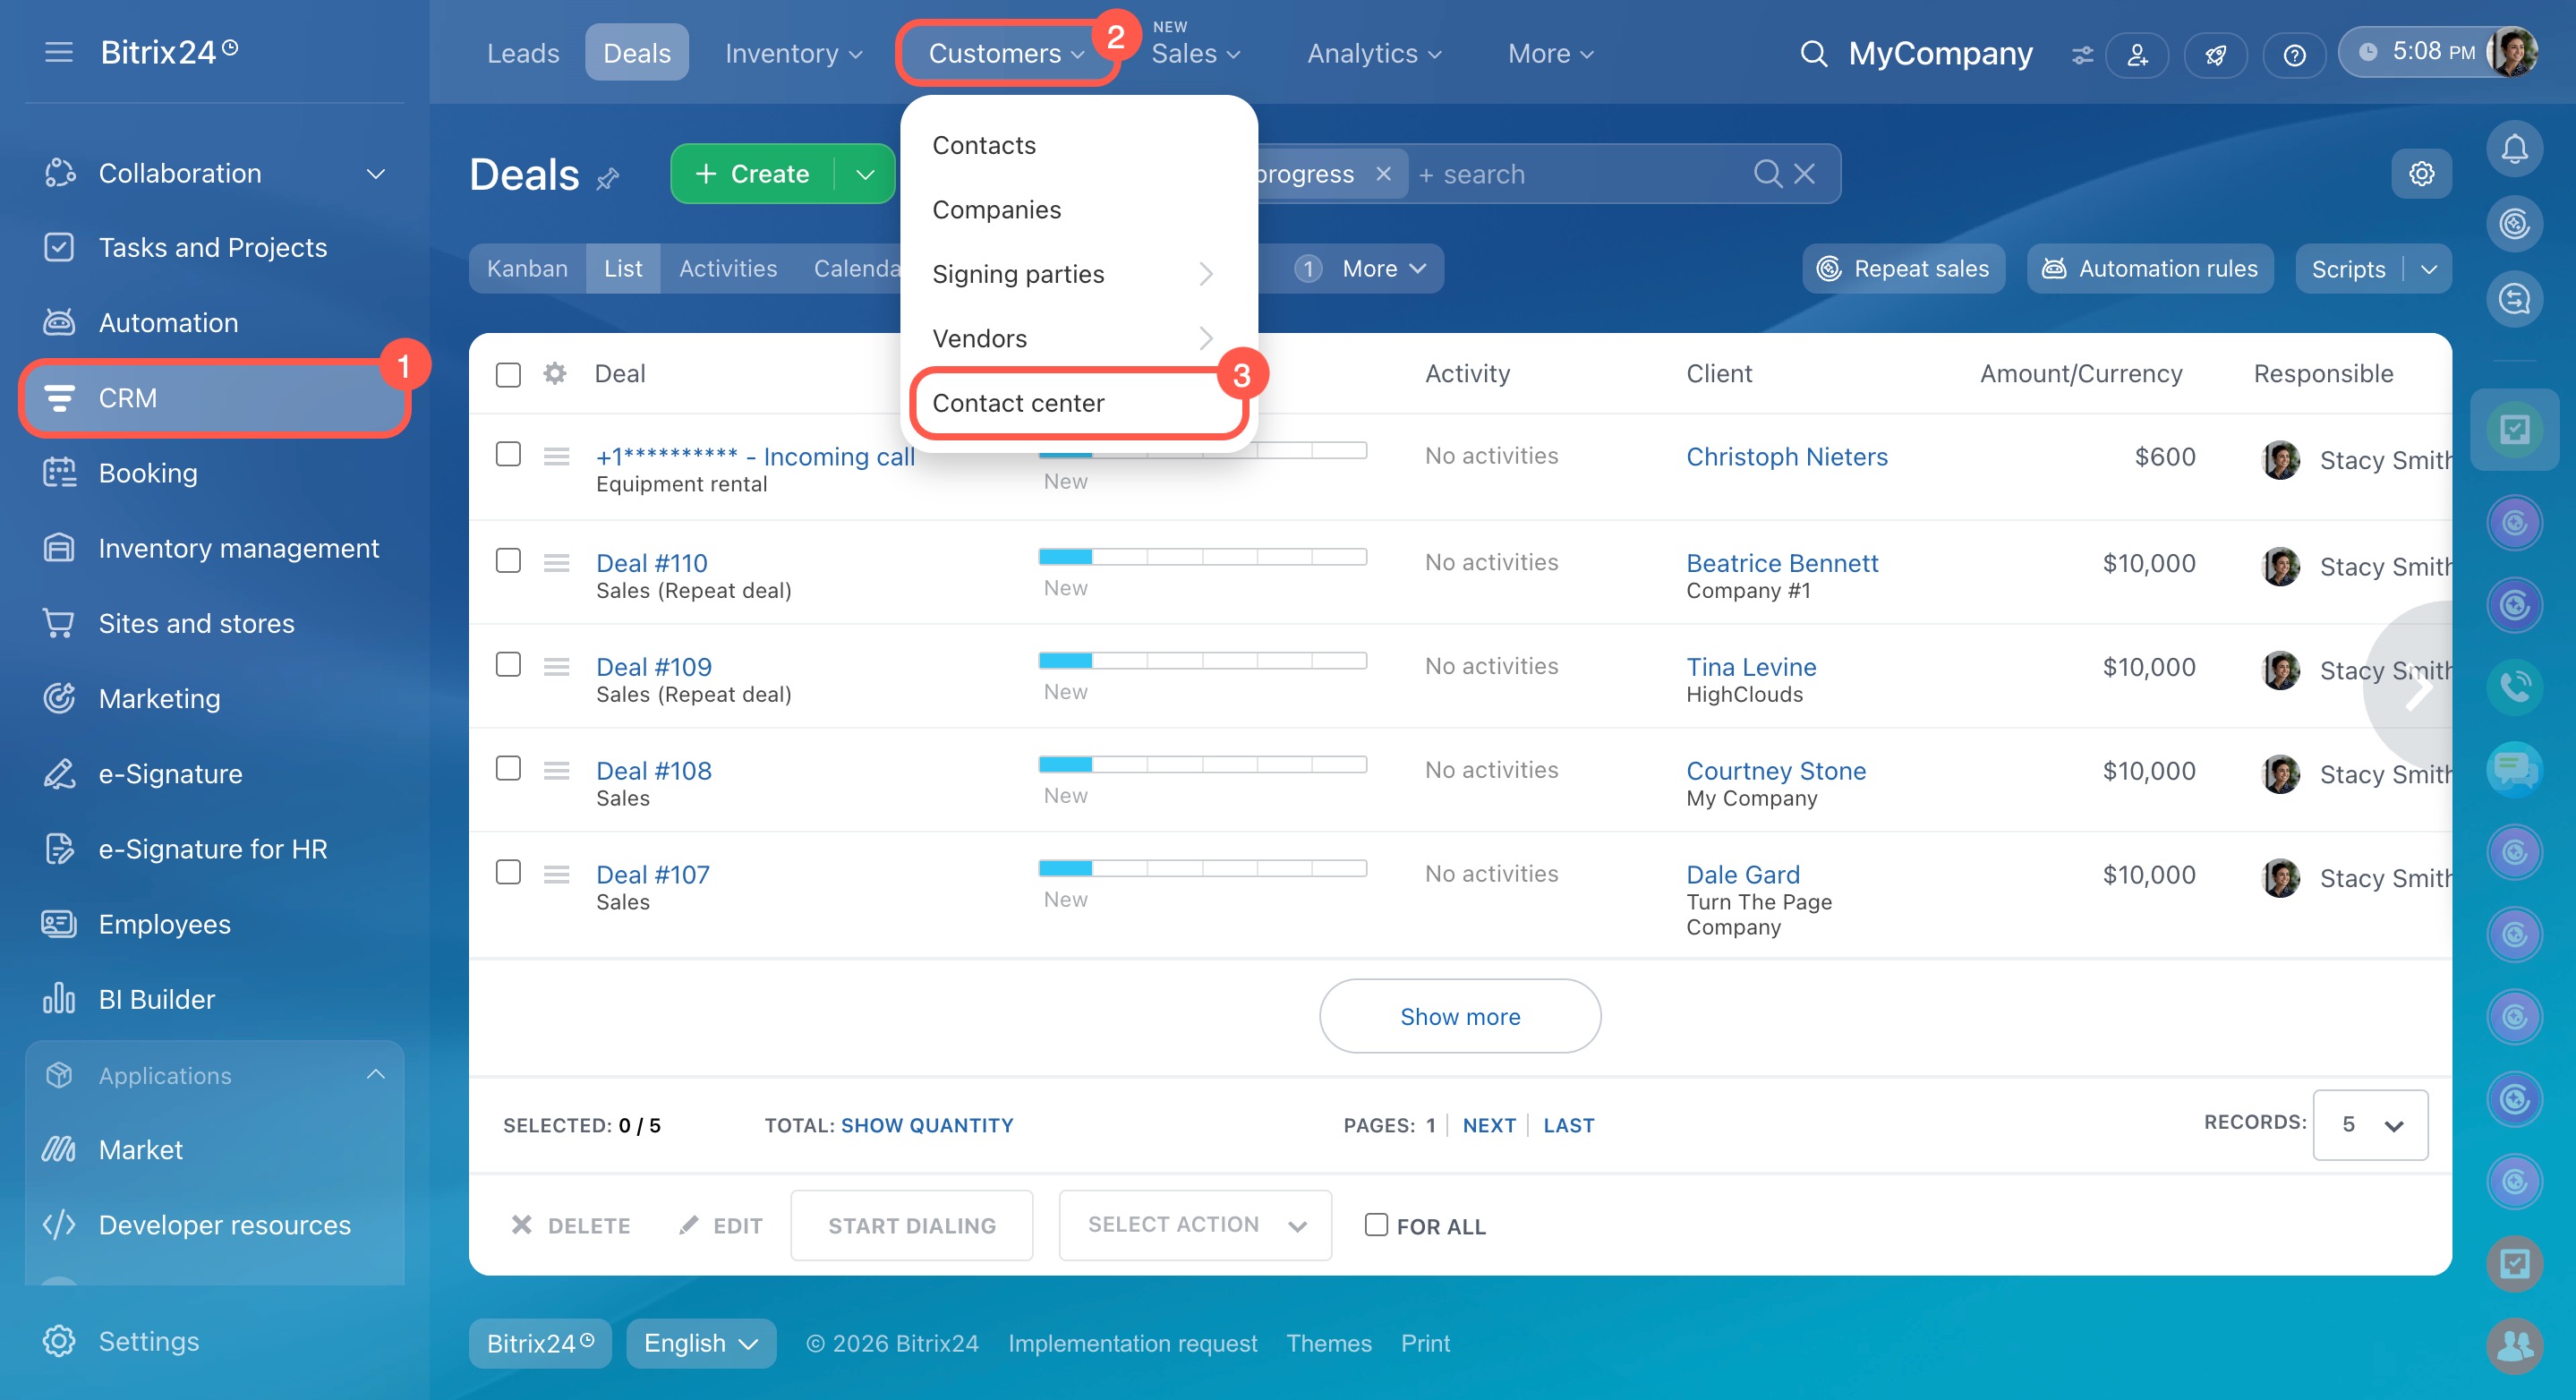This screenshot has height=1400, width=2576.
Task: Switch to the Kanban view tab
Action: (x=527, y=268)
